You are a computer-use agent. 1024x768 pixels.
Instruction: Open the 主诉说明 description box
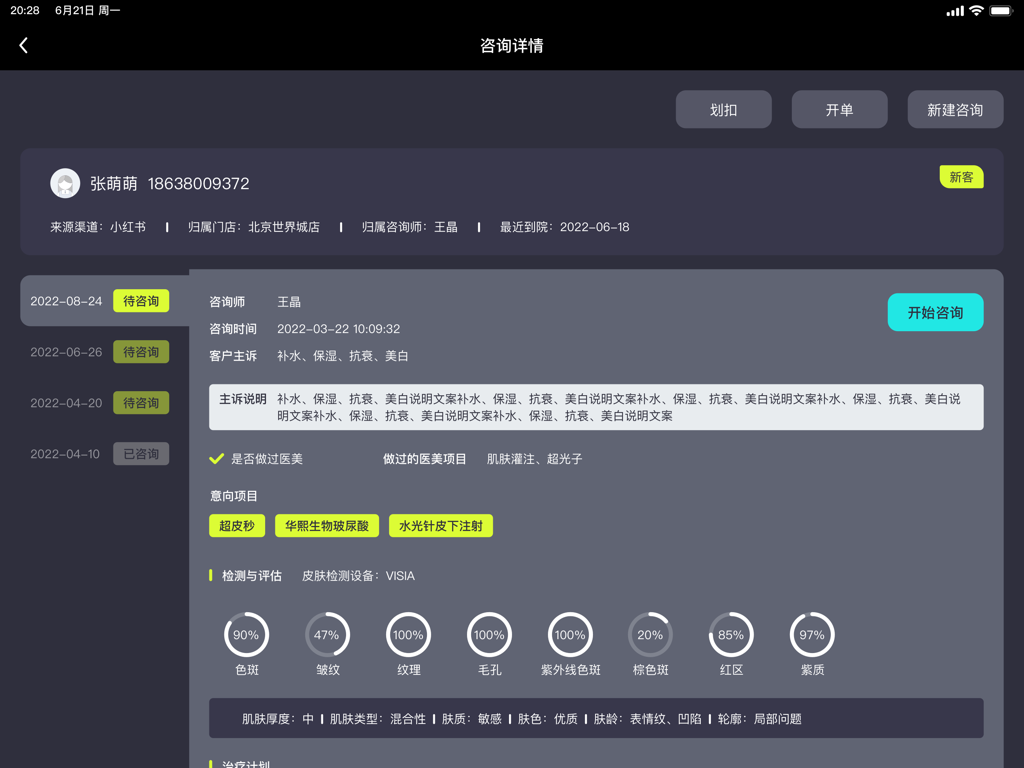tap(594, 404)
